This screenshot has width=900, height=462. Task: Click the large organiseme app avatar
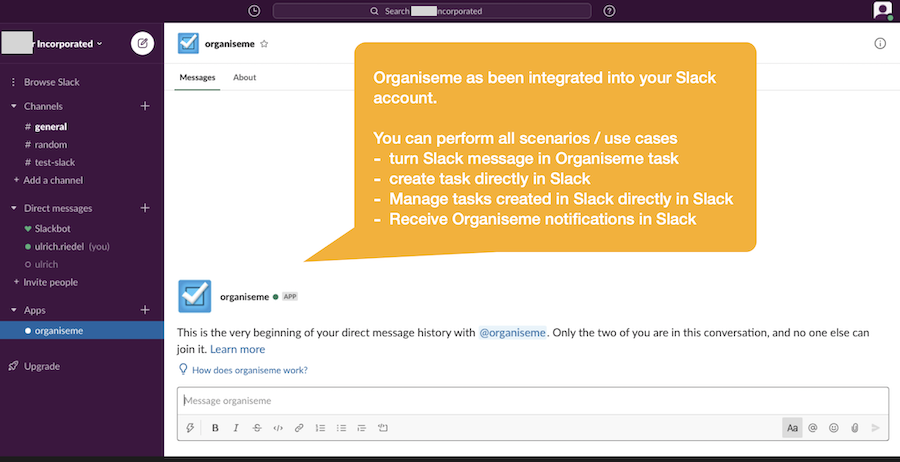coord(195,296)
